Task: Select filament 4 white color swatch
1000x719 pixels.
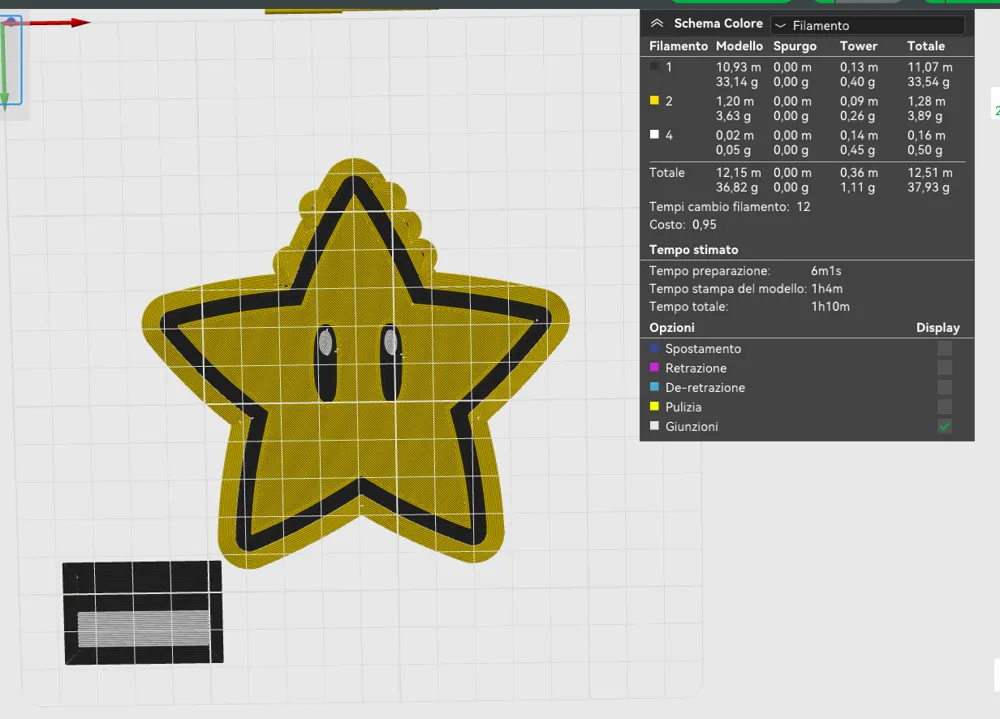Action: point(654,135)
